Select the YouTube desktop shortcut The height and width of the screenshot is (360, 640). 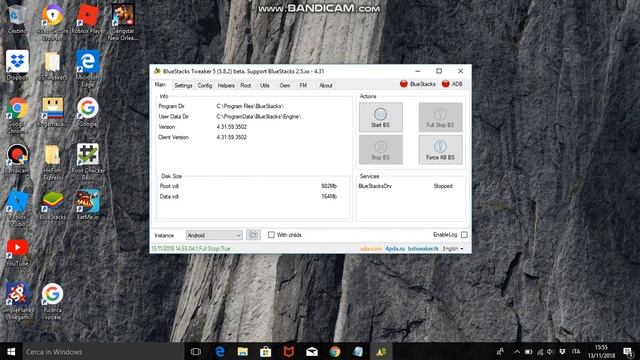pos(17,253)
